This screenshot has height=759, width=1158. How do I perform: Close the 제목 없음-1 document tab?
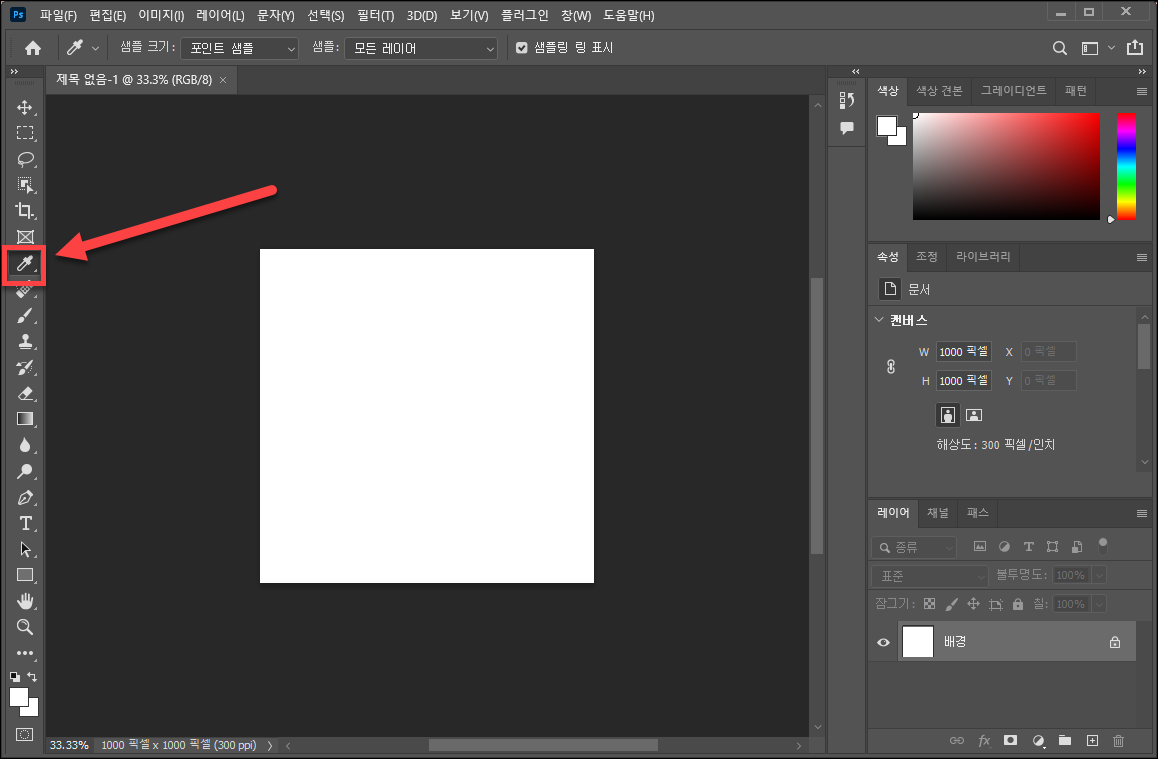(x=223, y=80)
